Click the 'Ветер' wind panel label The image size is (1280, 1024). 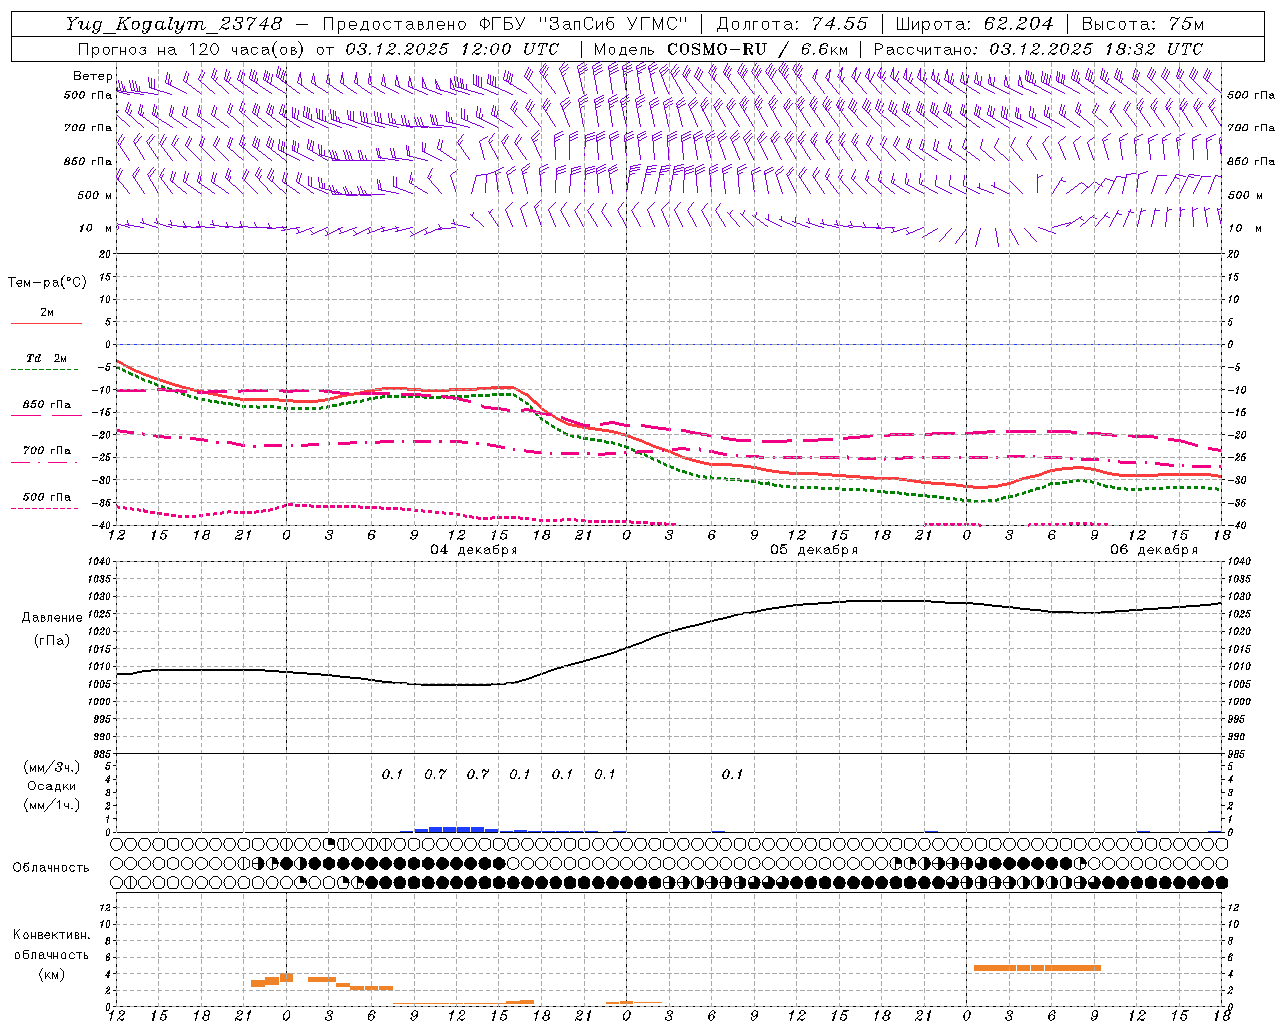(92, 76)
